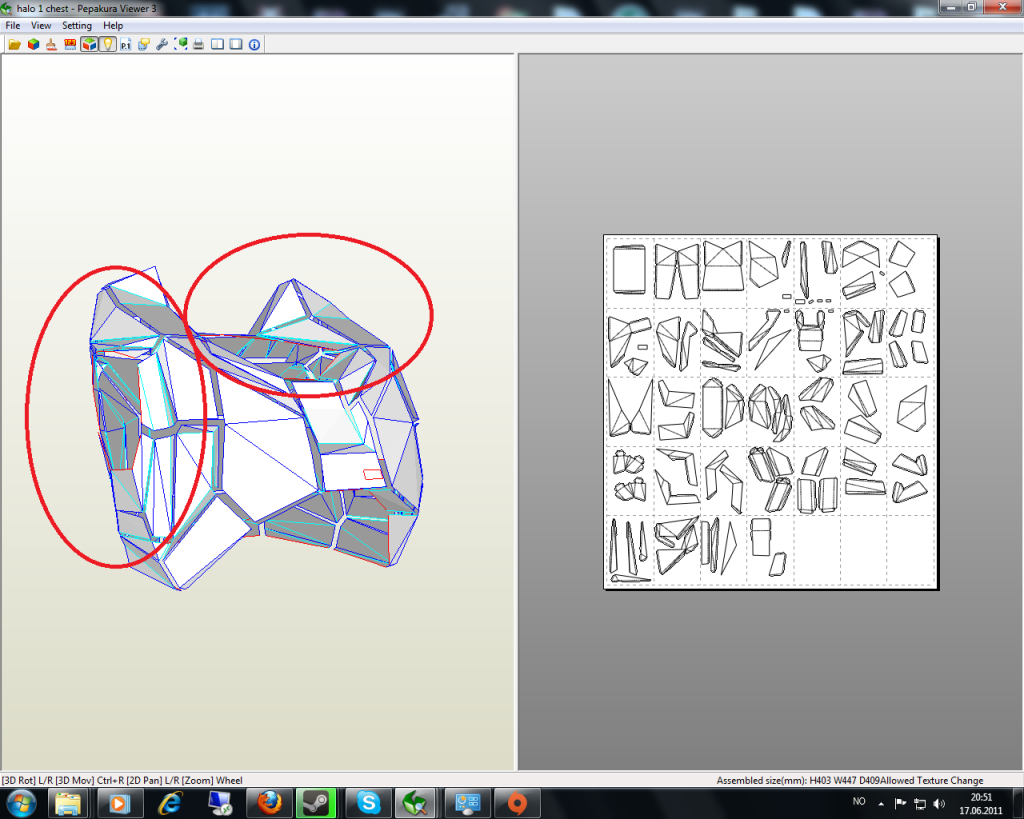Click the printer icon
This screenshot has height=819, width=1024.
tap(199, 44)
